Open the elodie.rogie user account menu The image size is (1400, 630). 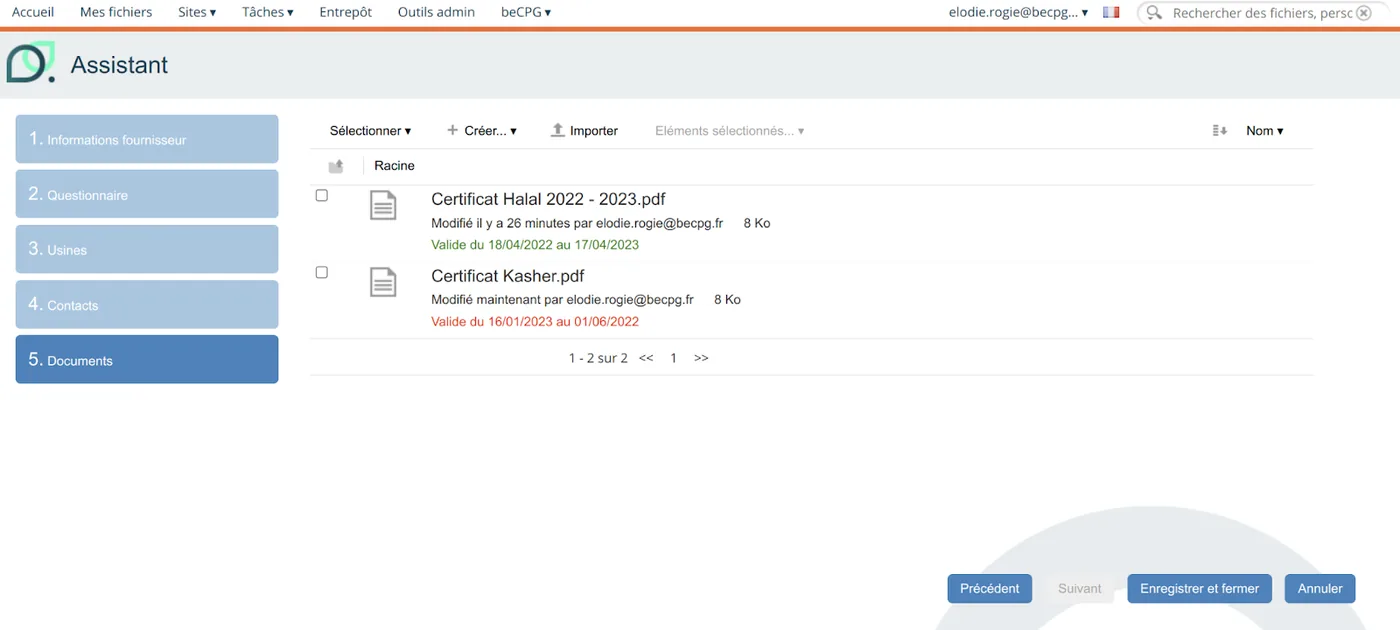[x=1018, y=12]
